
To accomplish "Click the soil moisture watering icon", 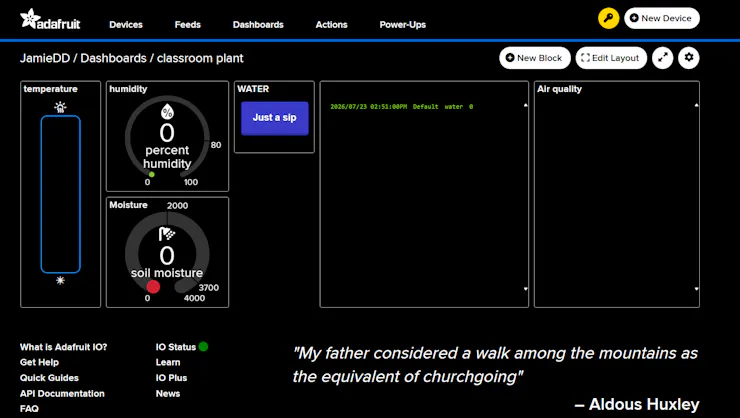I will click(167, 234).
